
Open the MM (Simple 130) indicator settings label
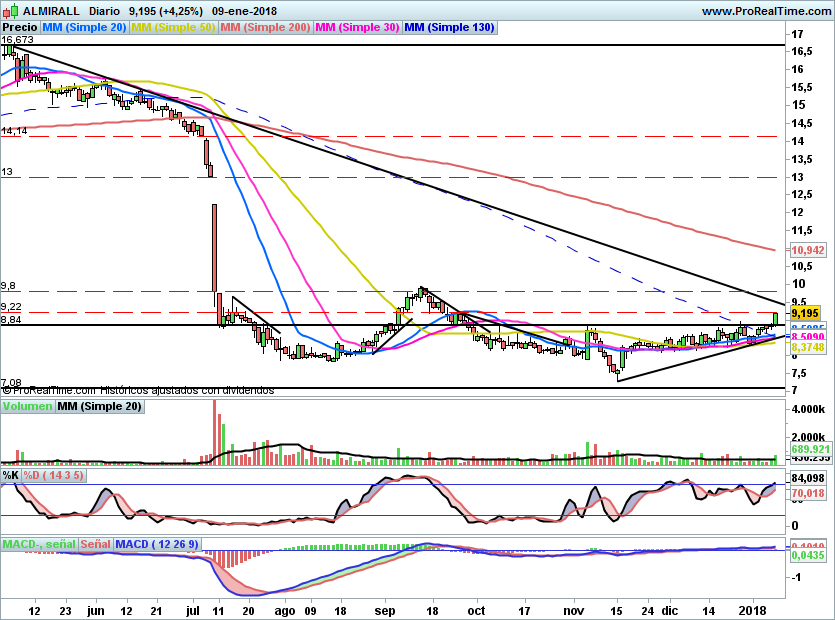[449, 28]
